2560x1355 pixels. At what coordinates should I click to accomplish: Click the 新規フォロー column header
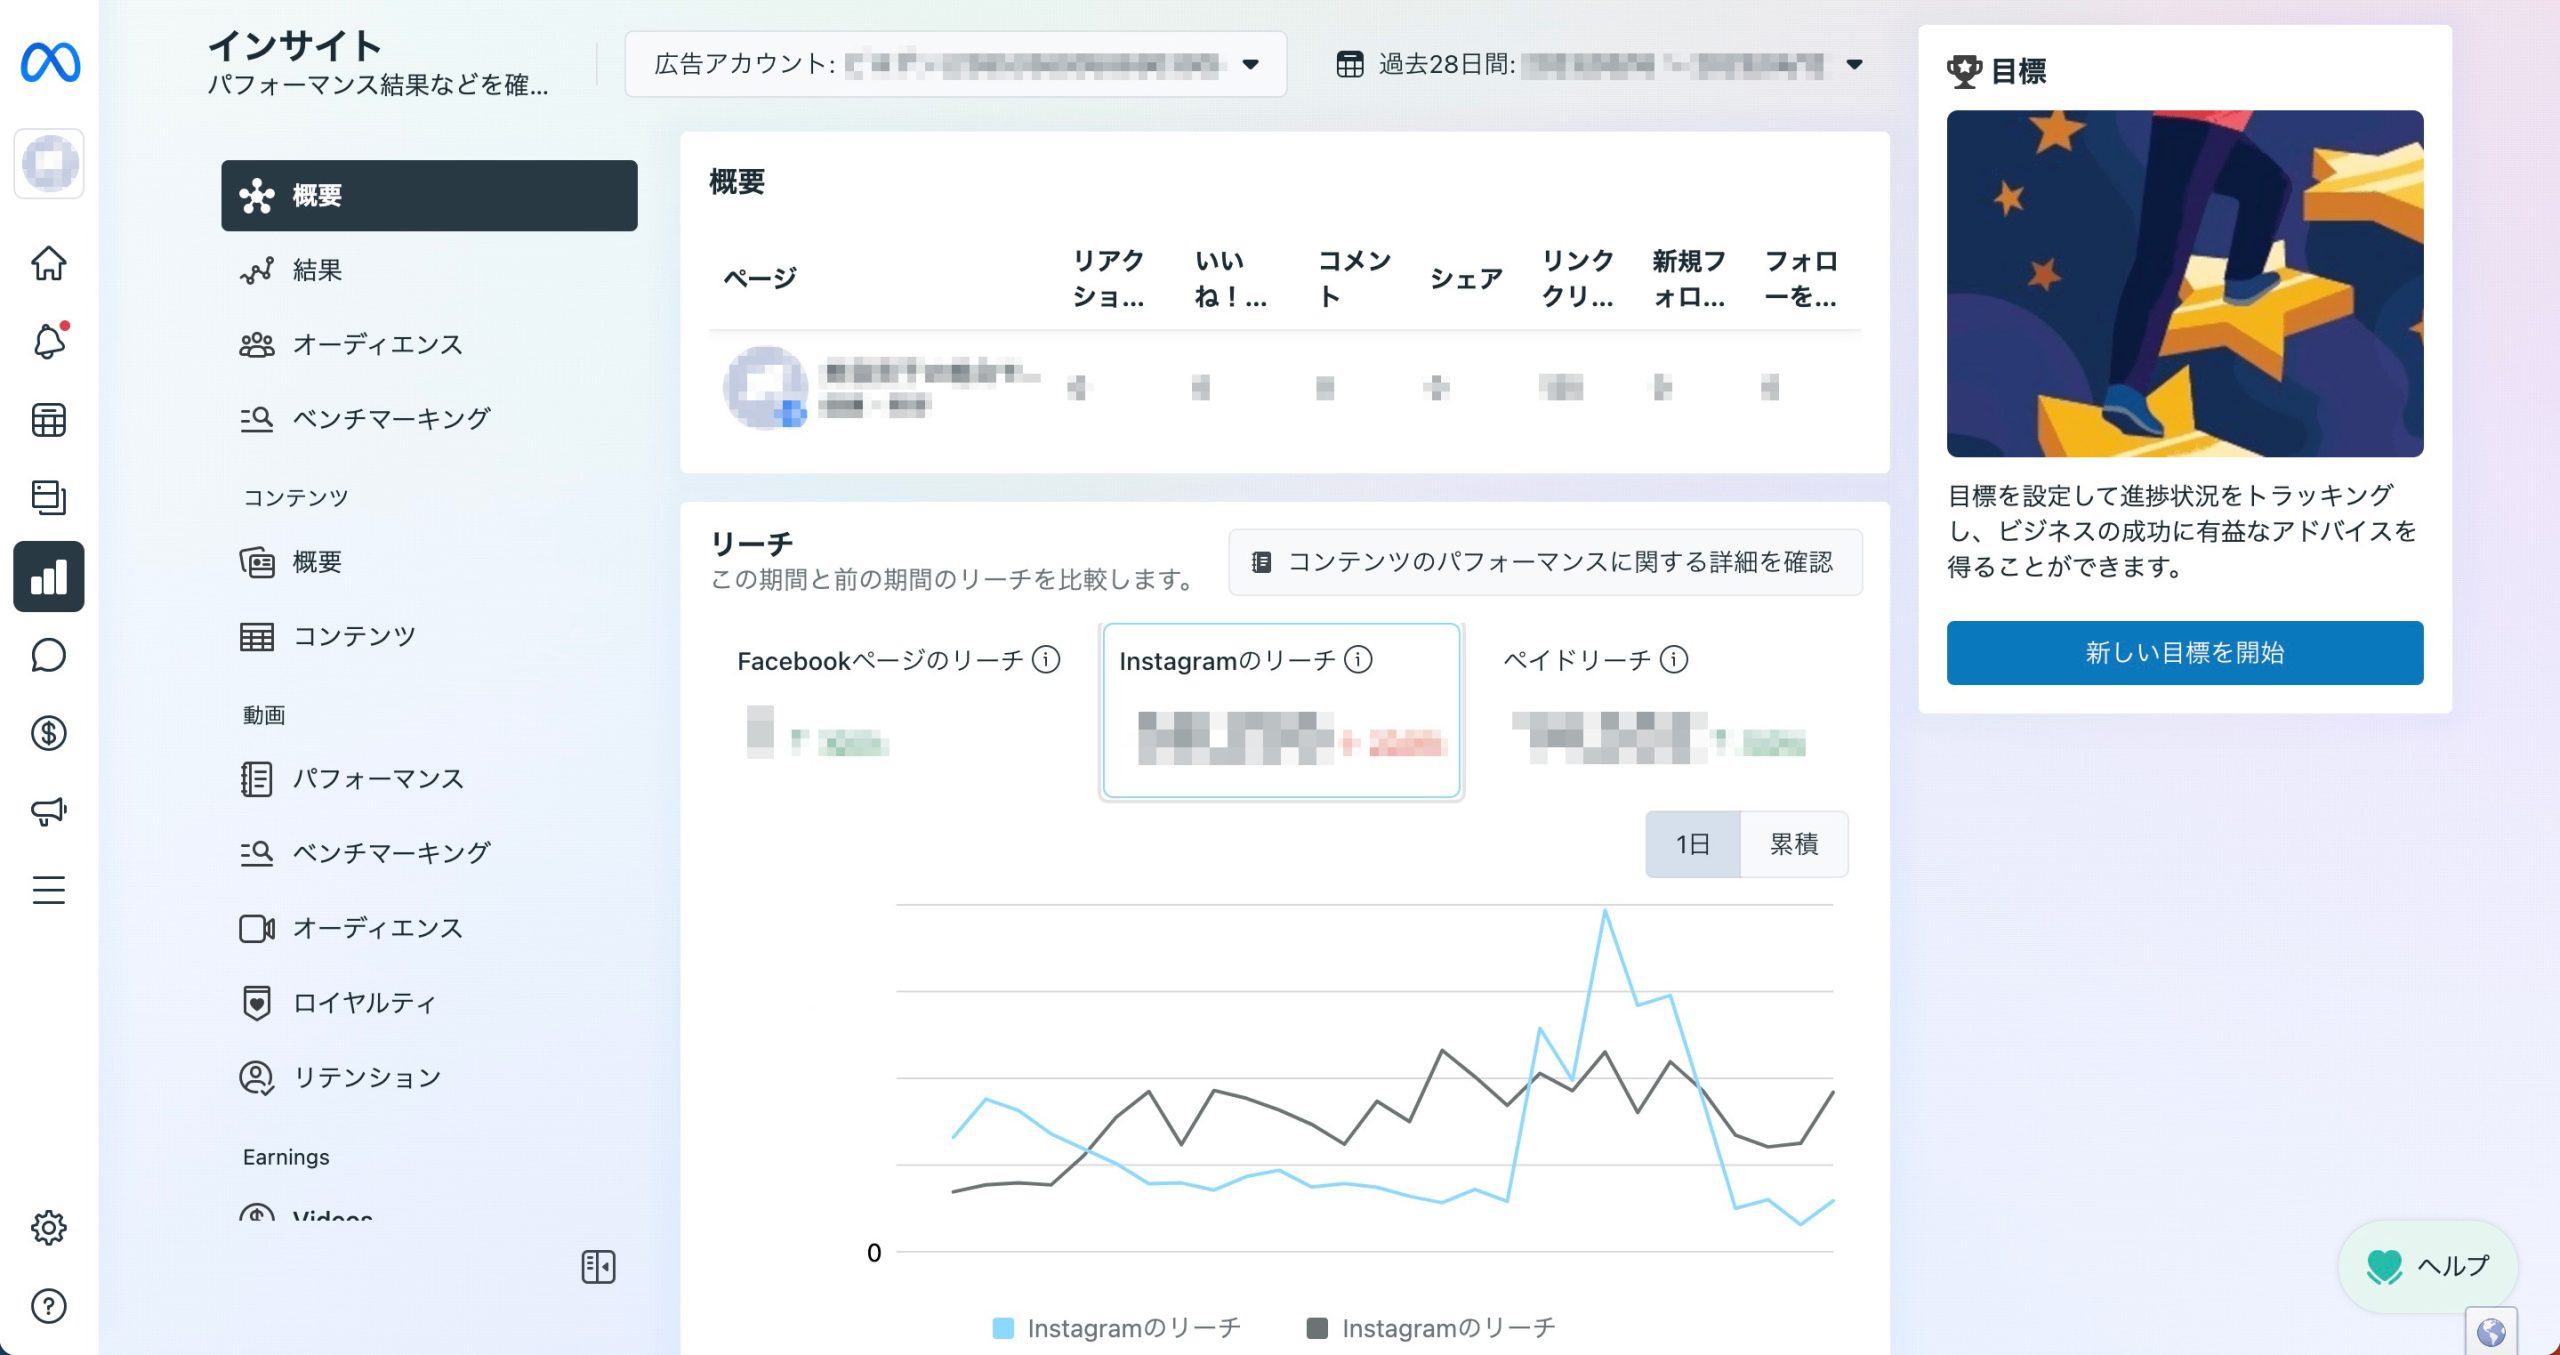coord(1689,278)
